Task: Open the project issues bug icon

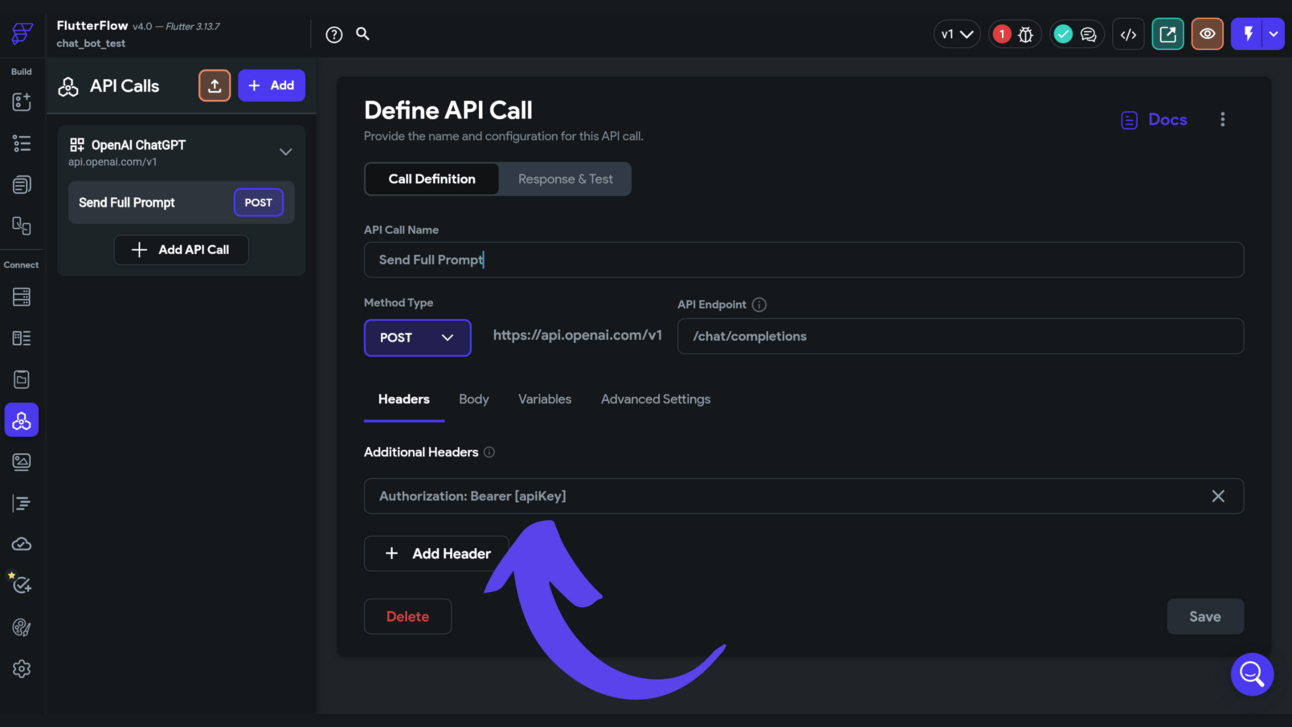Action: click(1026, 34)
